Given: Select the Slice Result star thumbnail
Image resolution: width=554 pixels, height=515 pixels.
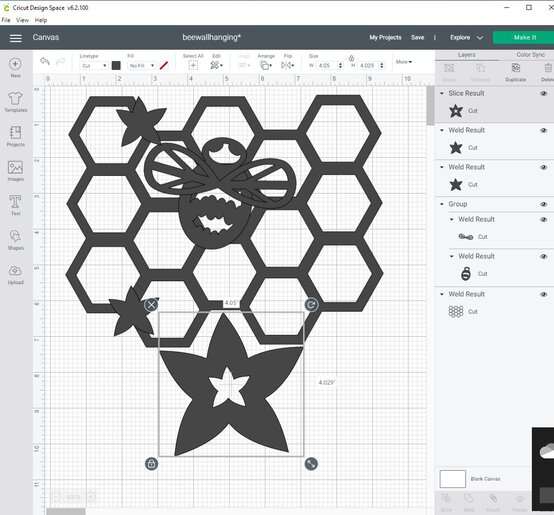Looking at the screenshot, I should point(456,111).
